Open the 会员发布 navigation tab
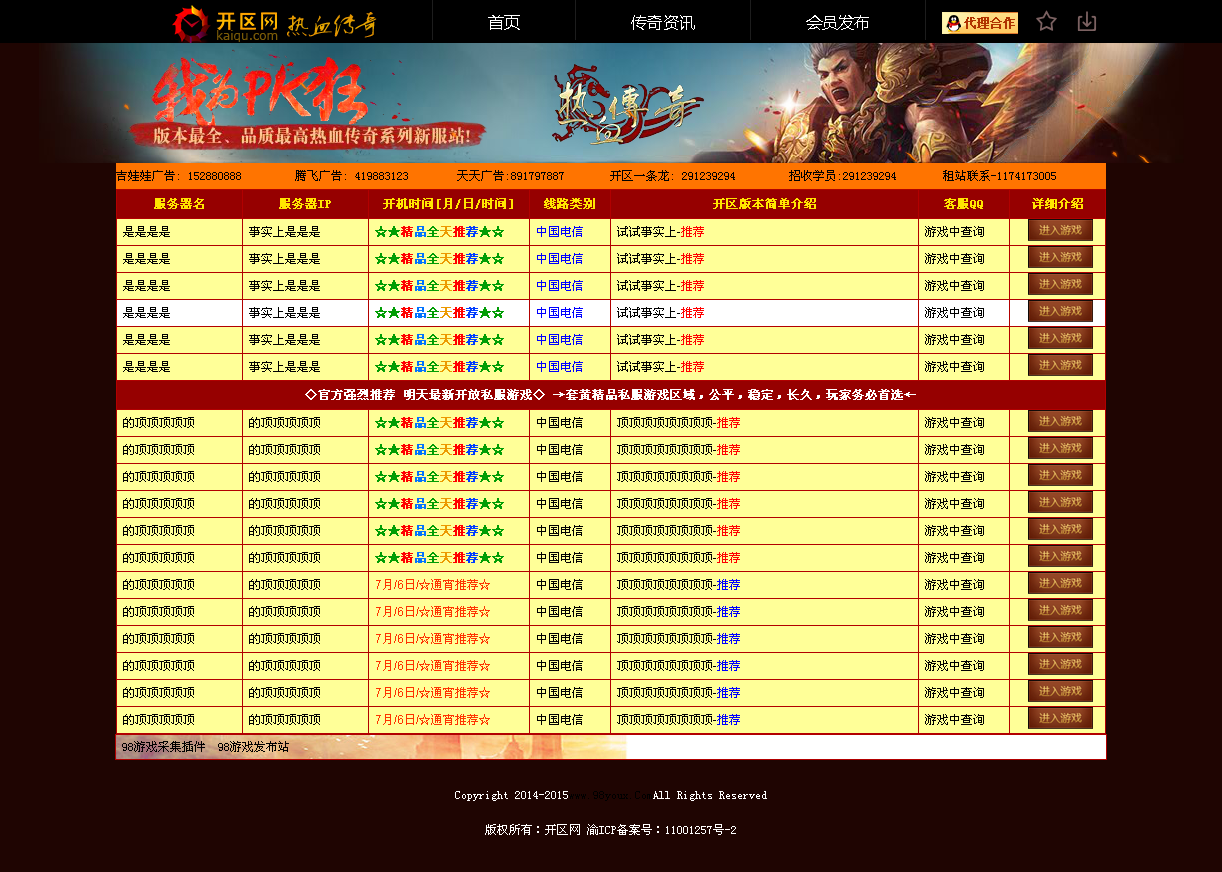This screenshot has width=1222, height=872. (838, 22)
